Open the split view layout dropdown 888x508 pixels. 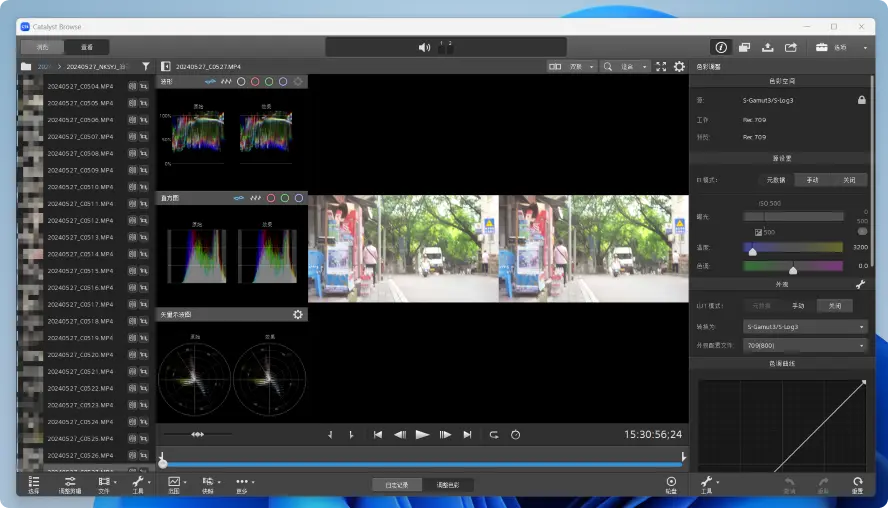[x=571, y=66]
